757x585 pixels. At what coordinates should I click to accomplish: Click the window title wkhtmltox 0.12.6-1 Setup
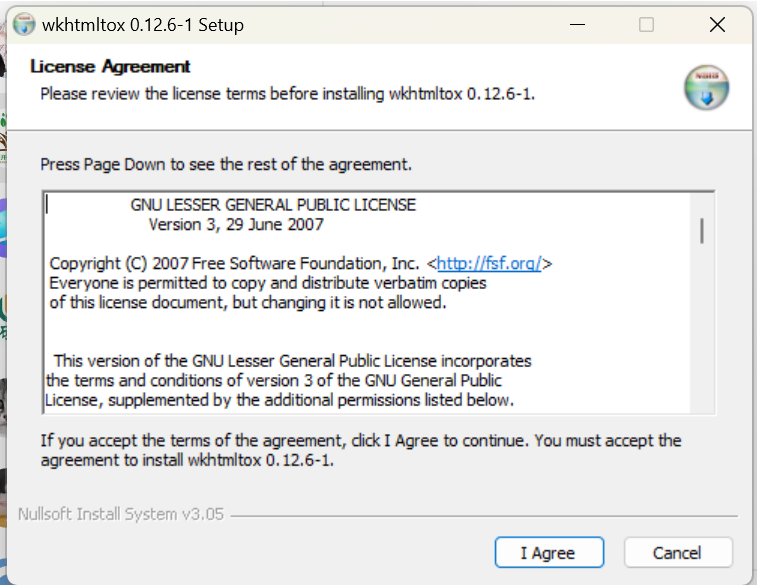(x=143, y=25)
